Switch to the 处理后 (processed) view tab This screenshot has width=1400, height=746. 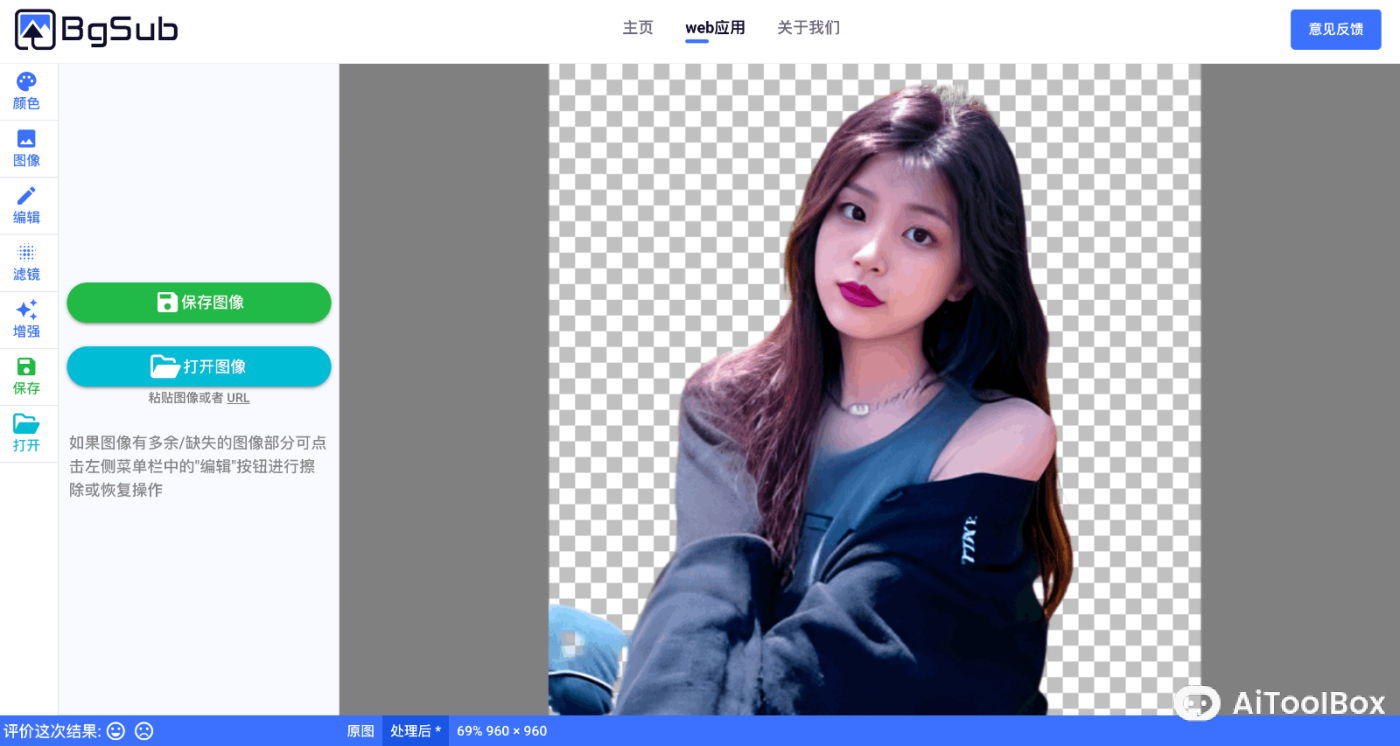(x=415, y=731)
